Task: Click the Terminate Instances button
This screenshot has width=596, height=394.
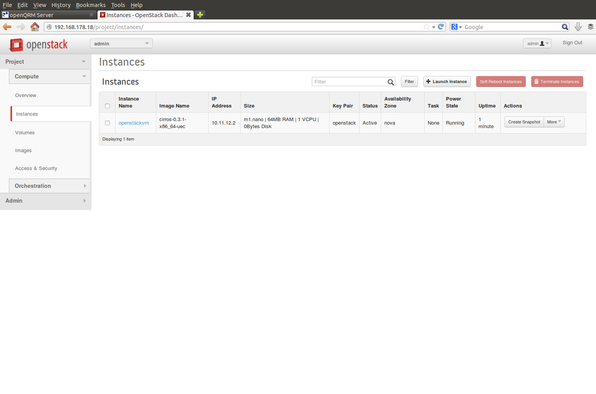Action: coord(557,82)
